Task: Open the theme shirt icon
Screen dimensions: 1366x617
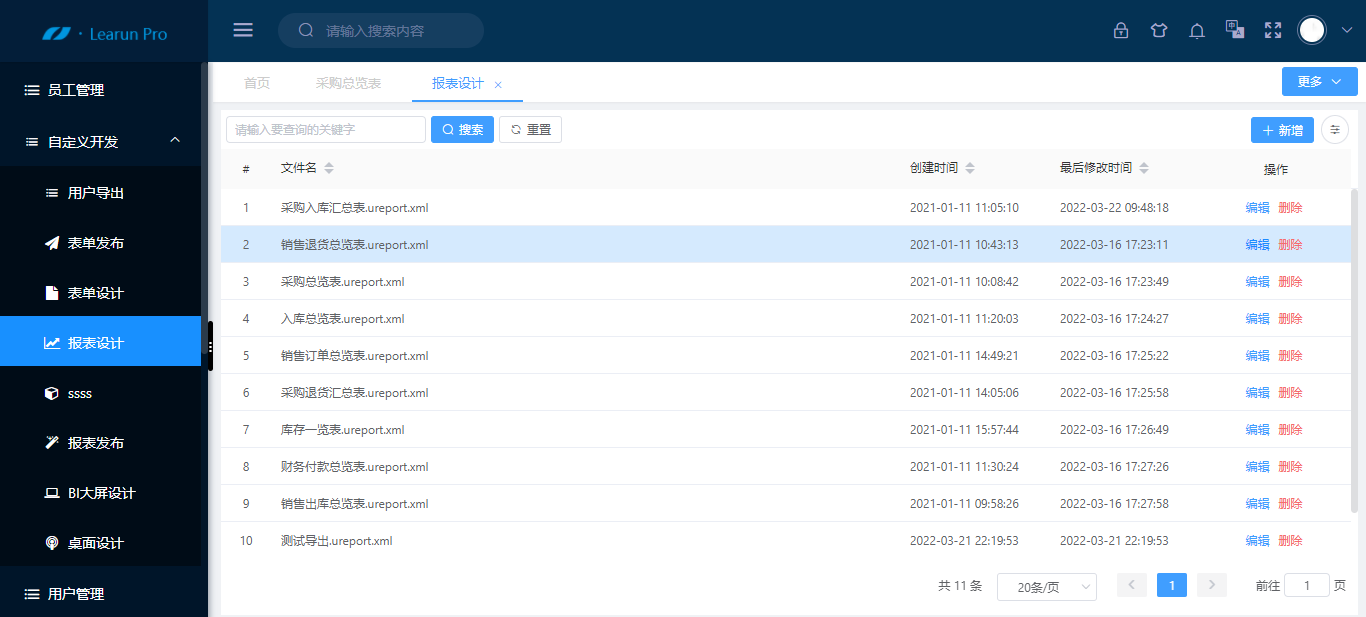Action: [1159, 31]
